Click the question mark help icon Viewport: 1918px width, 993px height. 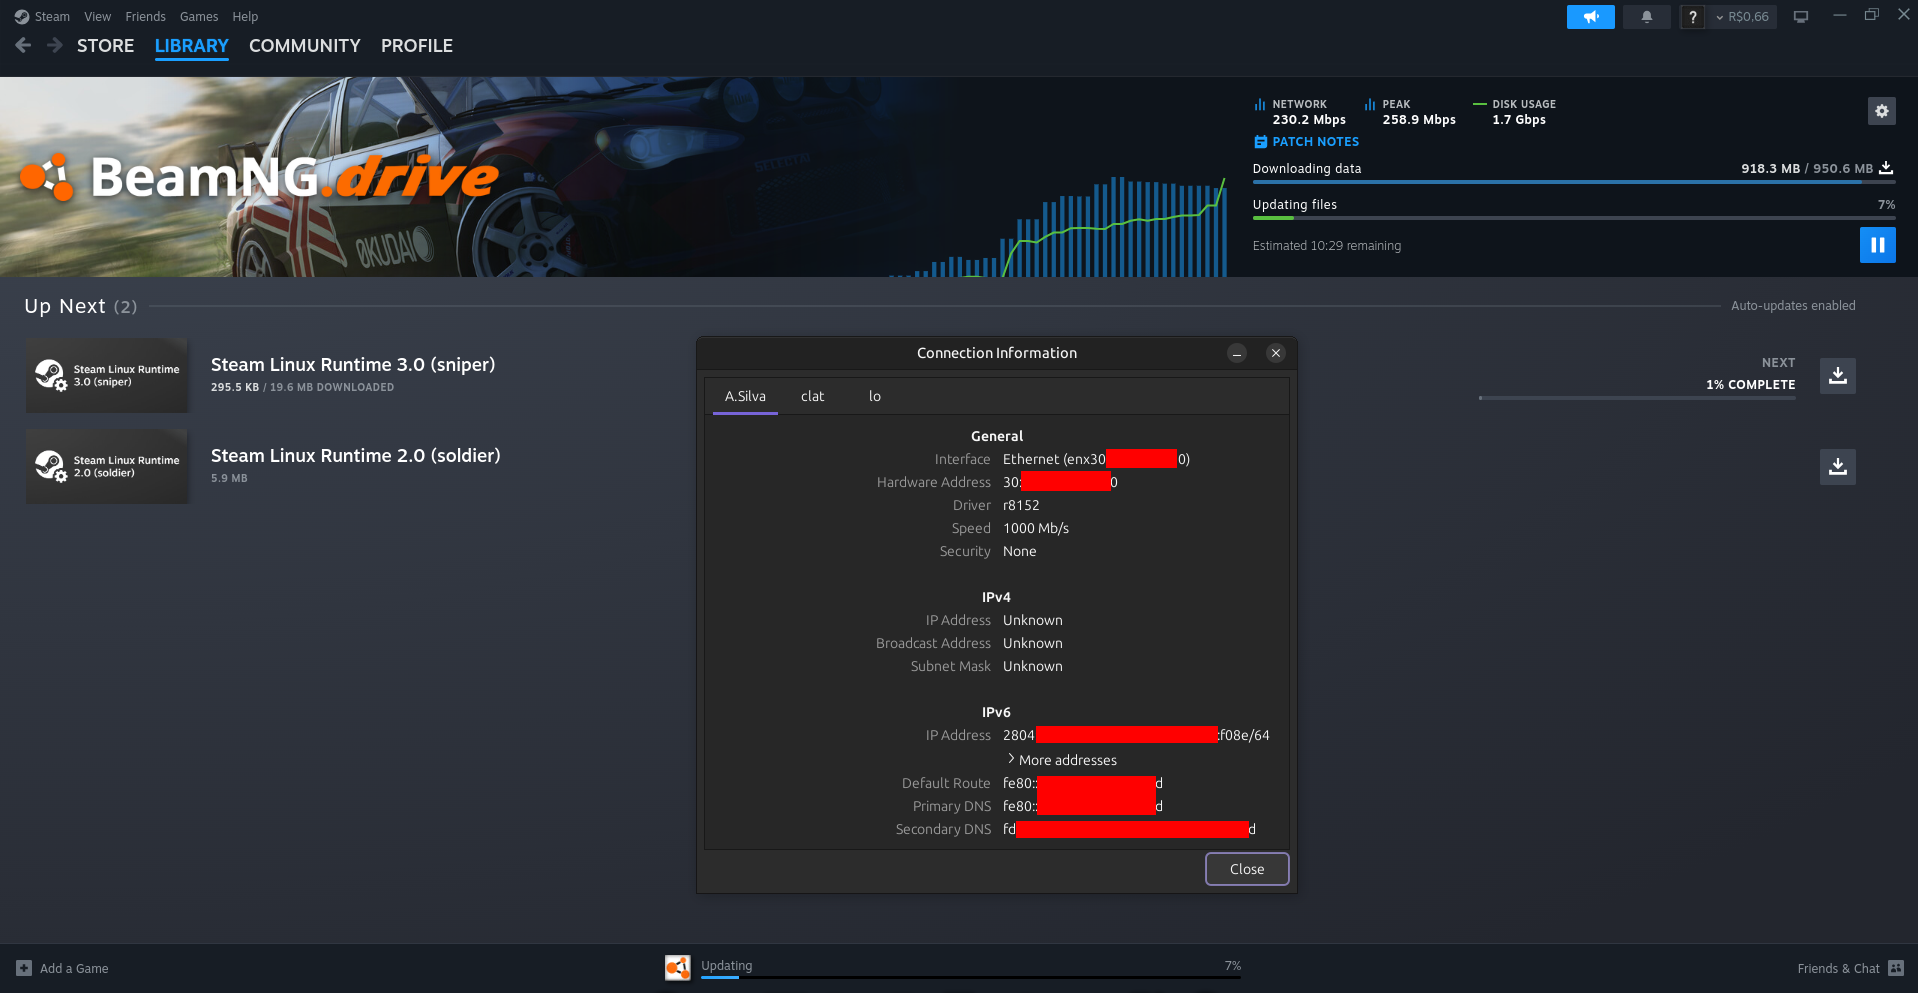[1692, 17]
